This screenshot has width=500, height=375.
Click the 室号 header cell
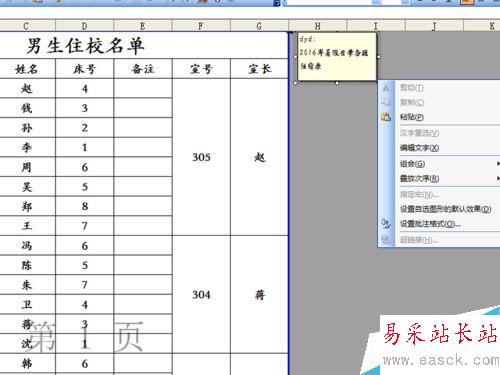(x=201, y=69)
